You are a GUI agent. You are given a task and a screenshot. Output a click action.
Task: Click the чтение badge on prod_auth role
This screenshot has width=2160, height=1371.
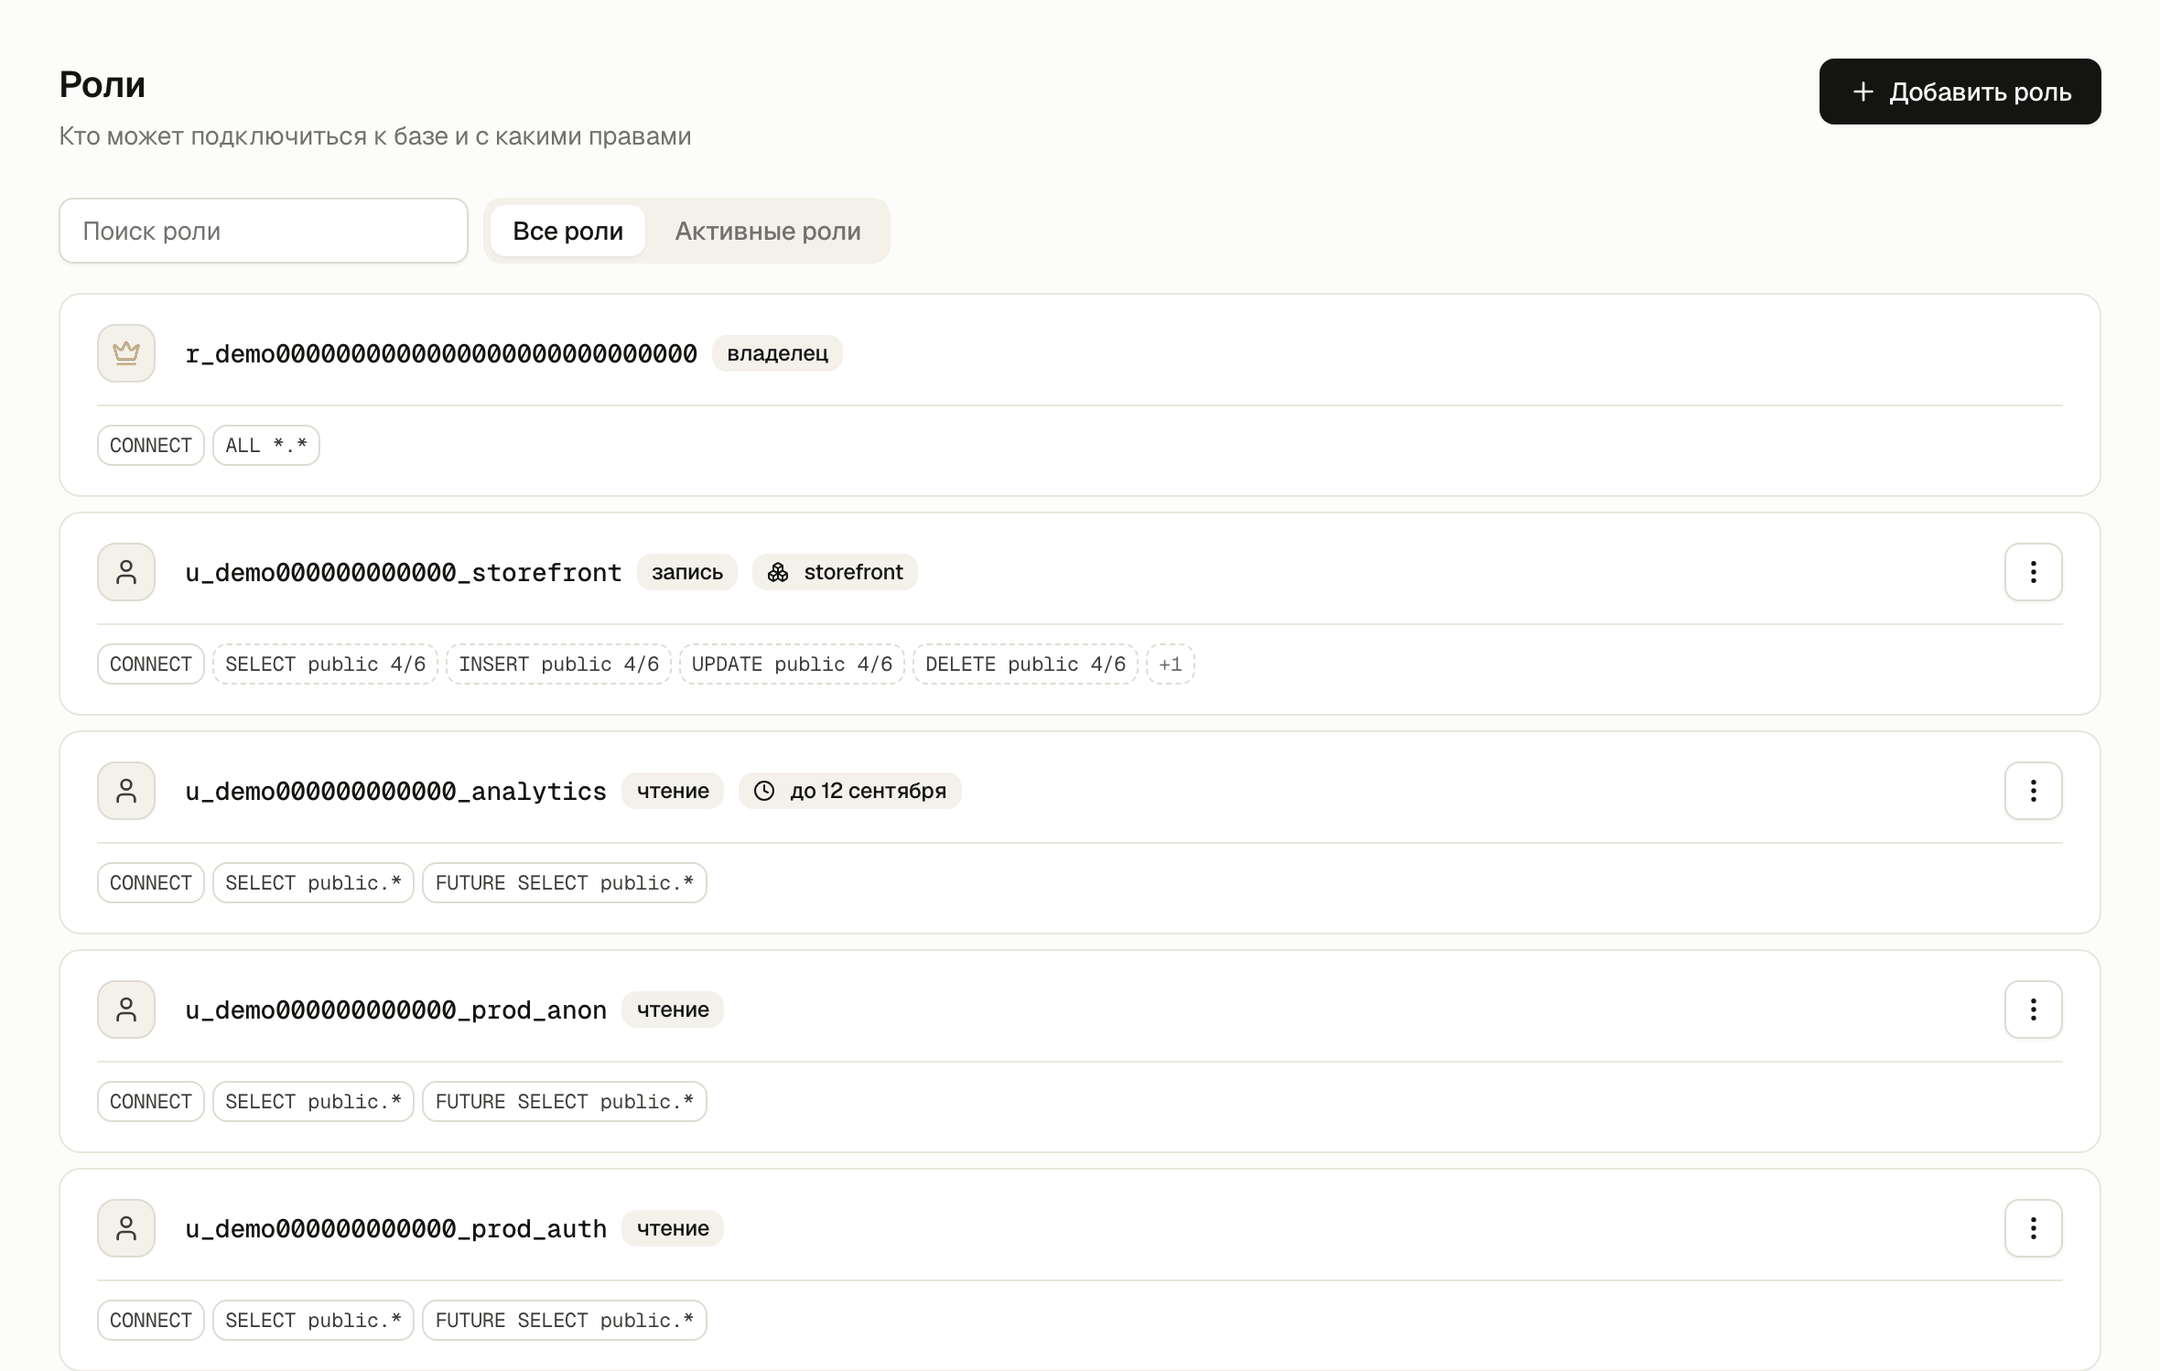672,1228
